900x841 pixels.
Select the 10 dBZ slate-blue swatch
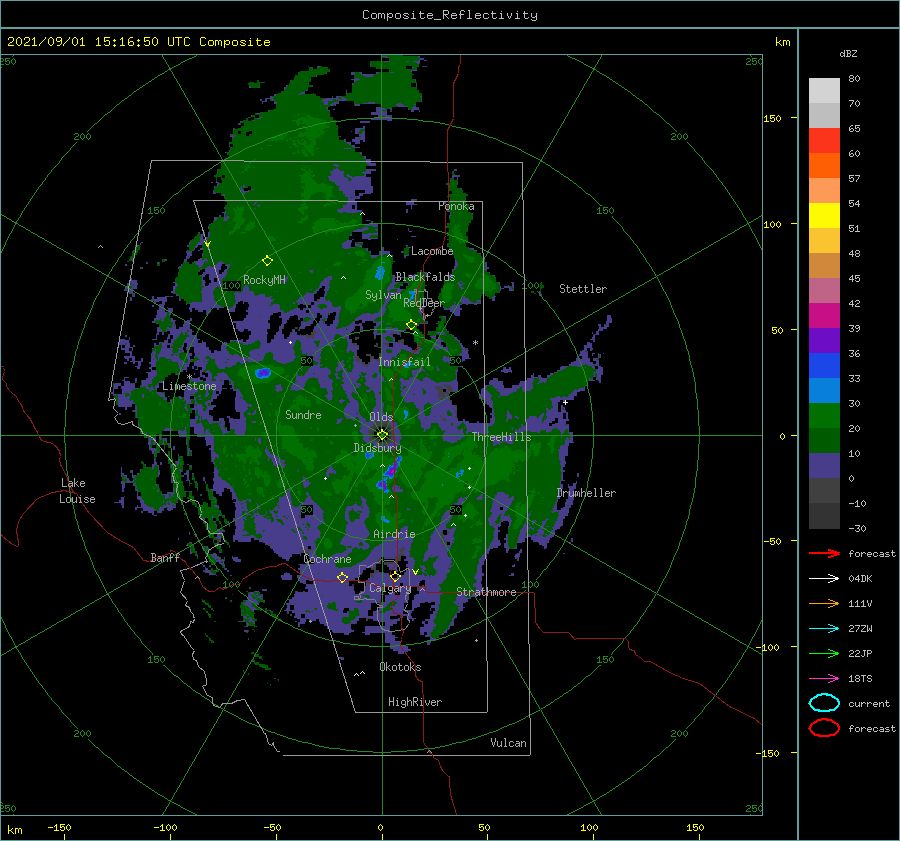click(x=824, y=466)
